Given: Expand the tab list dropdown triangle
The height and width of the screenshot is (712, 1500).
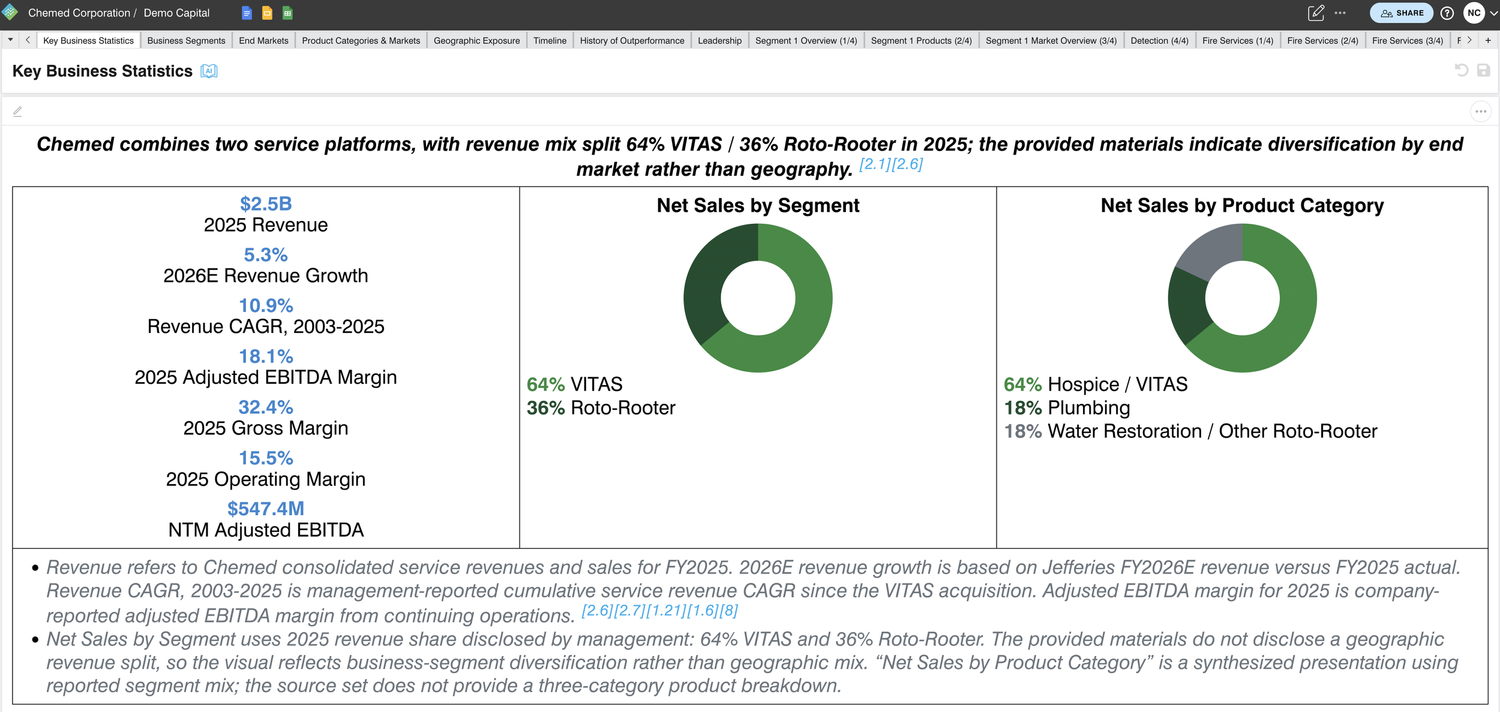Looking at the screenshot, I should click(10, 40).
